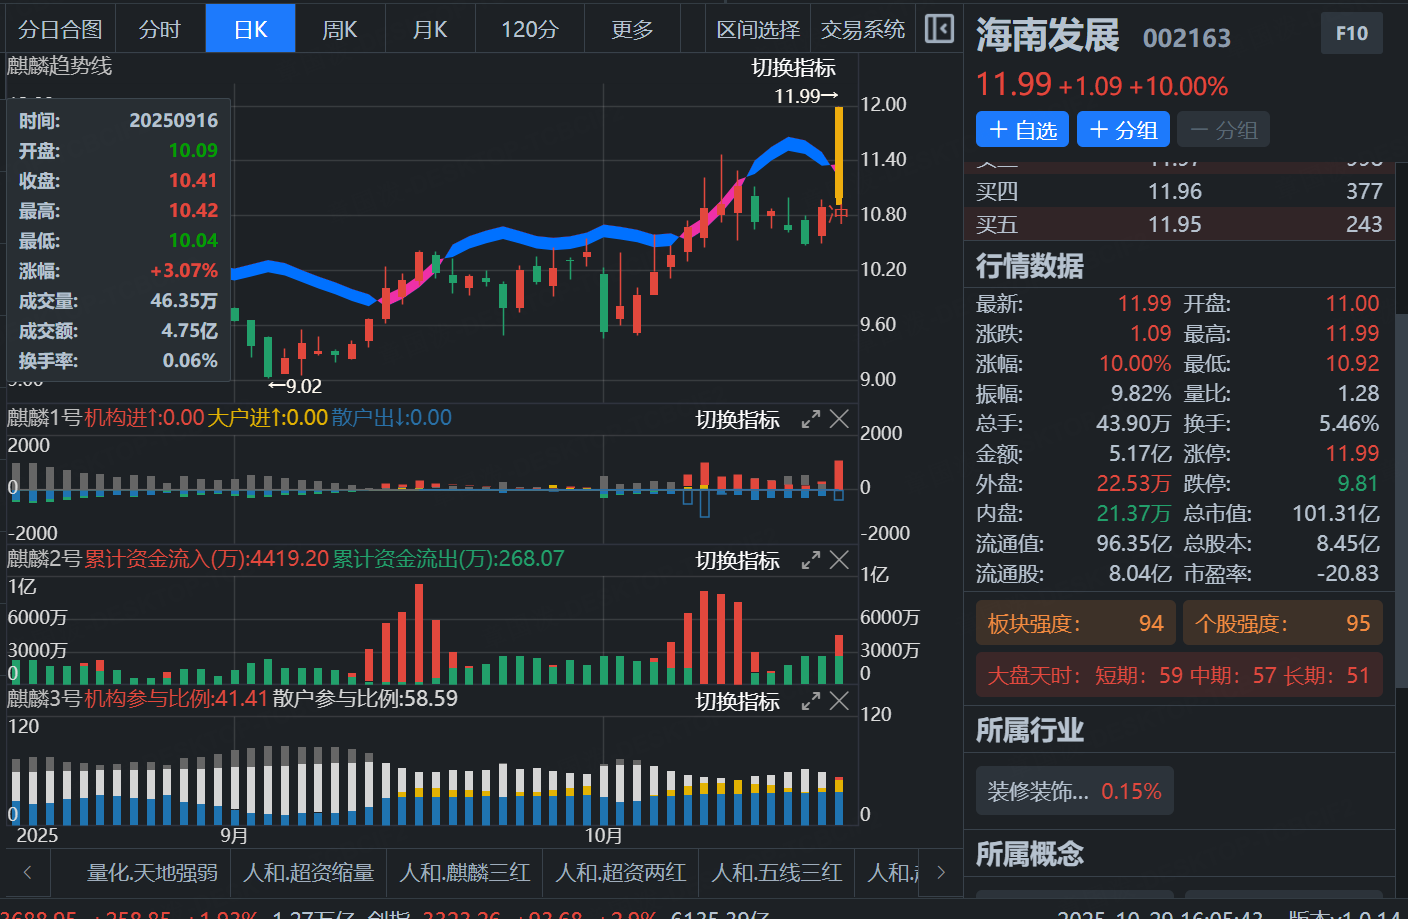This screenshot has width=1408, height=919.
Task: Click the 装修装饰 industry tag
Action: pos(1074,792)
